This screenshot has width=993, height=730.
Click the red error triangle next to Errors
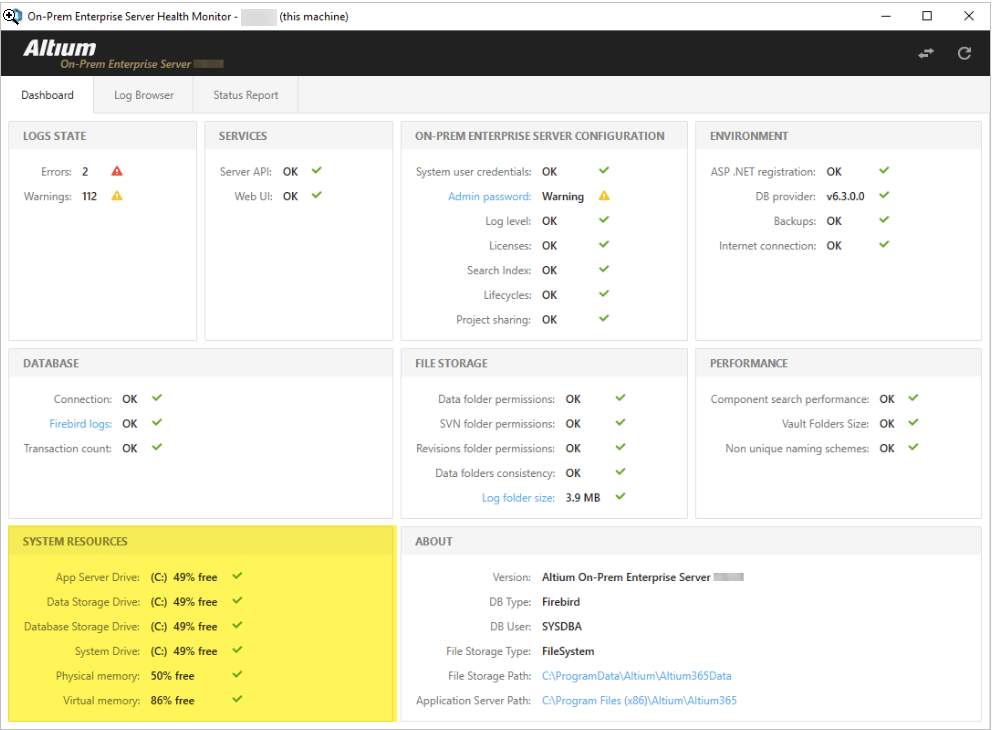(117, 171)
